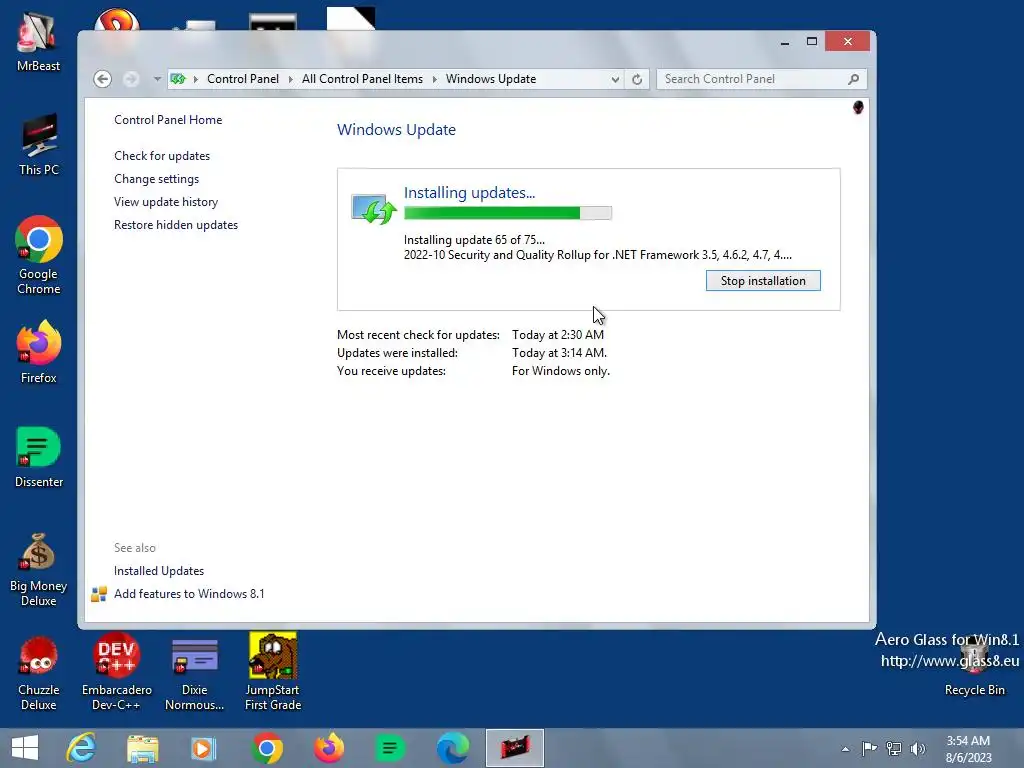This screenshot has width=1024, height=768.
Task: Open View update history link
Action: coord(166,202)
